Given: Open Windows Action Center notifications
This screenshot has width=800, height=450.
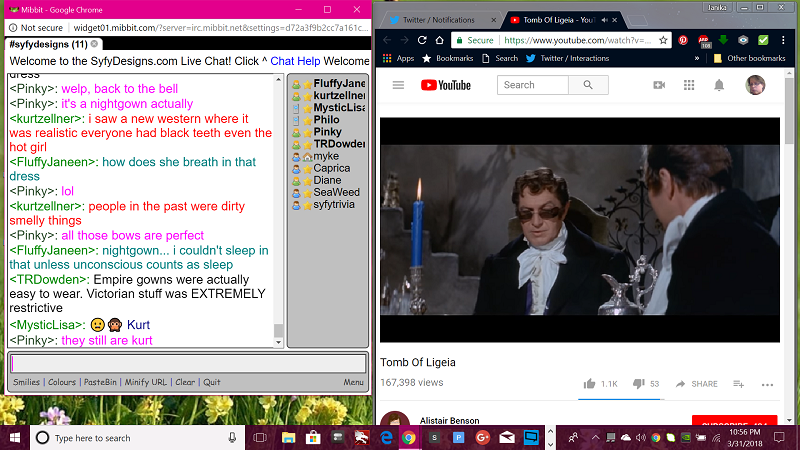Looking at the screenshot, I should click(779, 437).
